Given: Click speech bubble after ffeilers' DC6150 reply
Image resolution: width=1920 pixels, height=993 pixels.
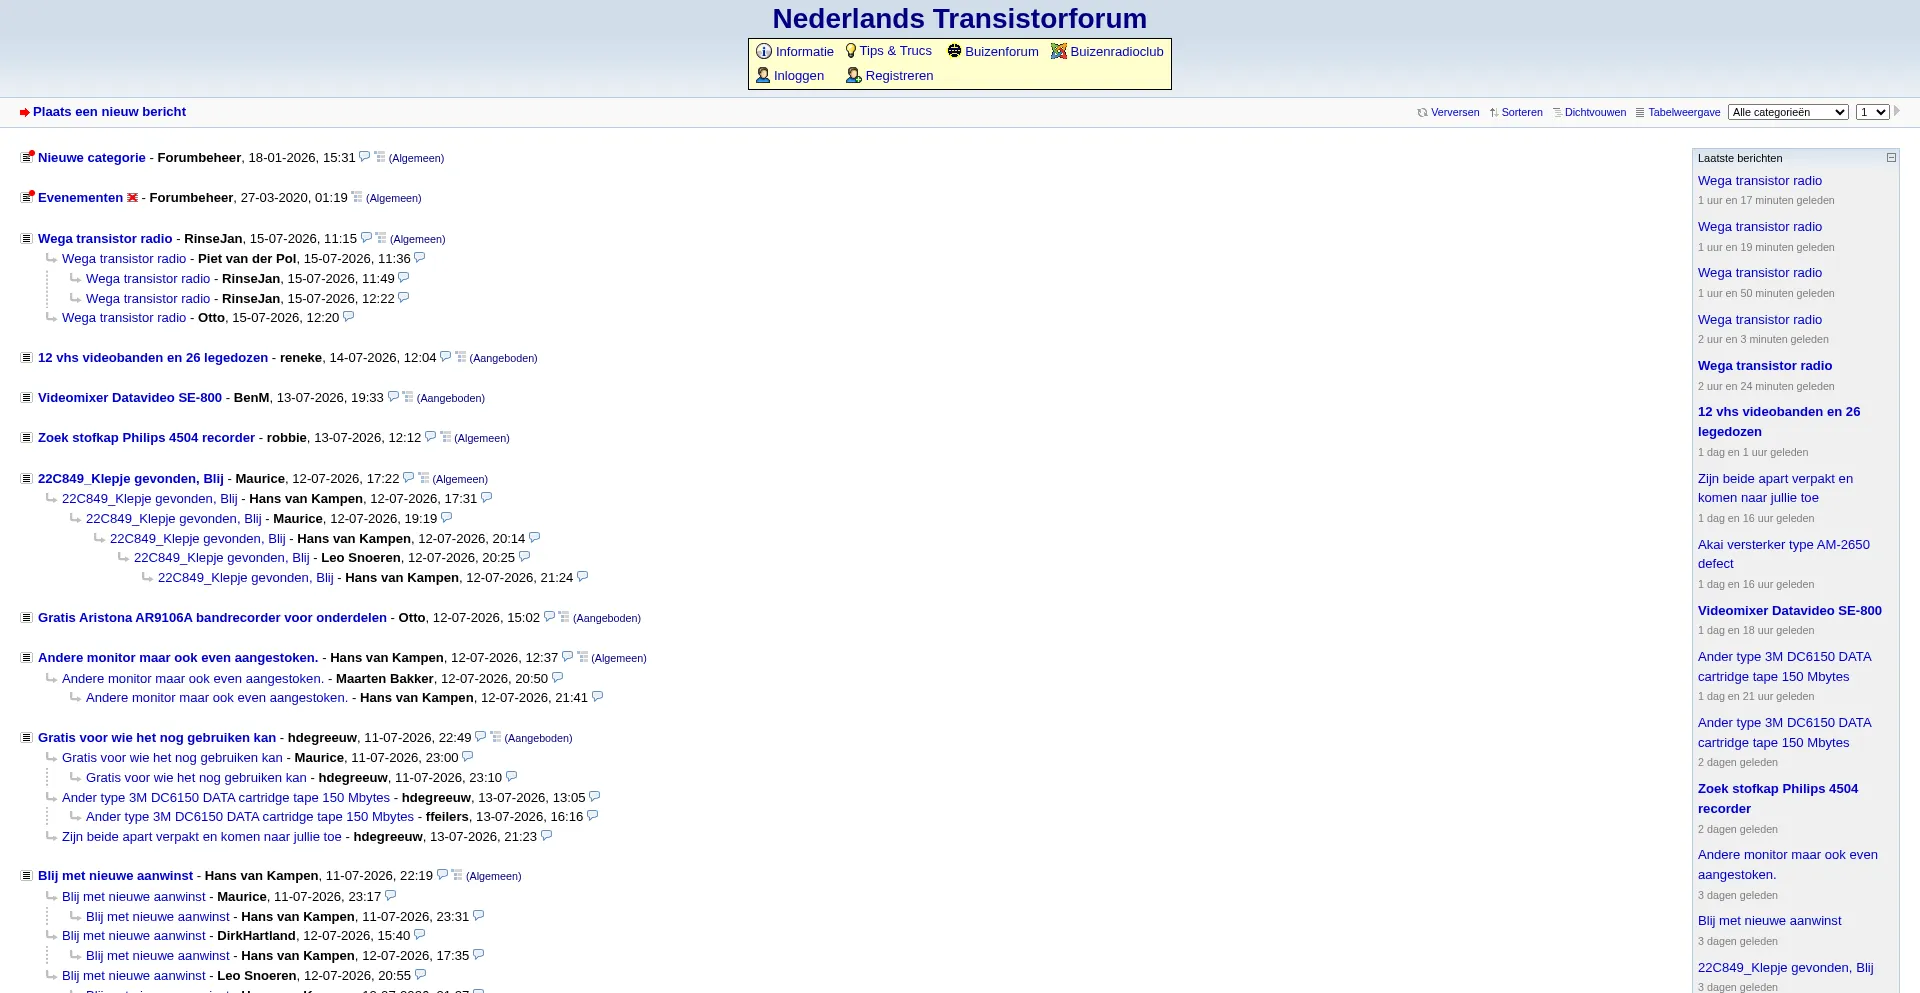Looking at the screenshot, I should tap(592, 816).
